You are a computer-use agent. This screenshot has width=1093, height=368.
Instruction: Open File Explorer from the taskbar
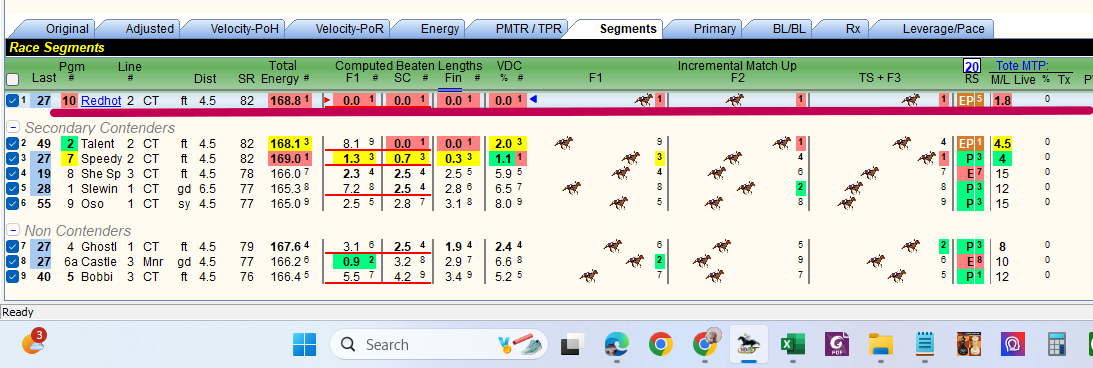881,344
